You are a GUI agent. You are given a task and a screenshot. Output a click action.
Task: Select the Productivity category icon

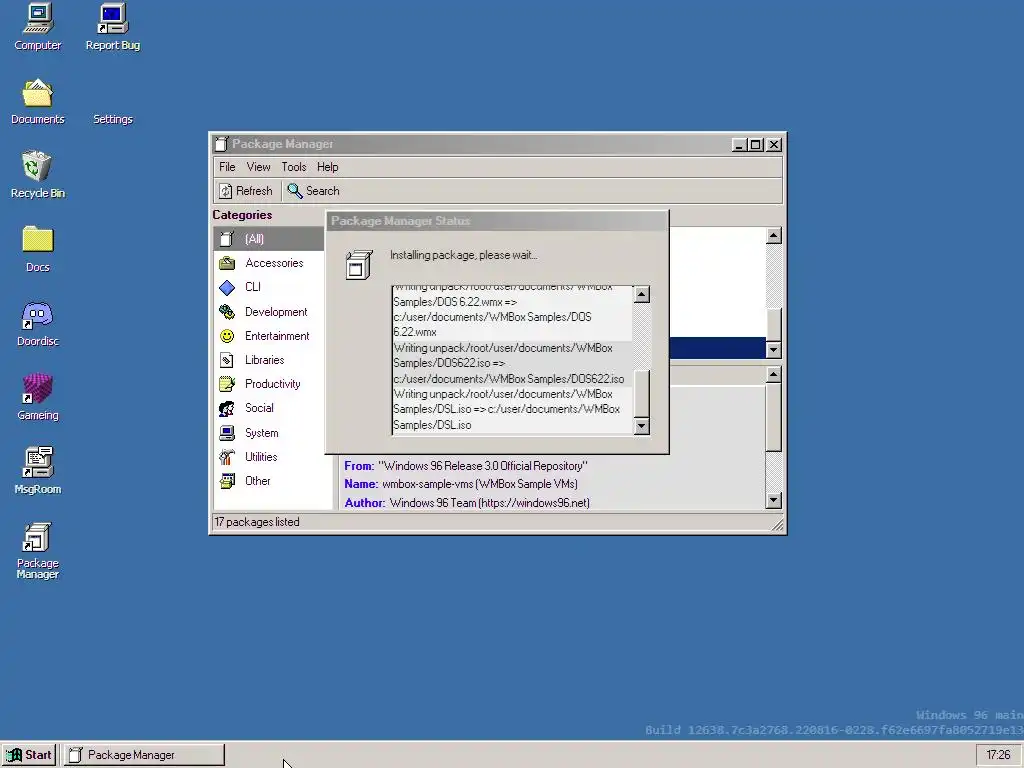click(x=227, y=384)
